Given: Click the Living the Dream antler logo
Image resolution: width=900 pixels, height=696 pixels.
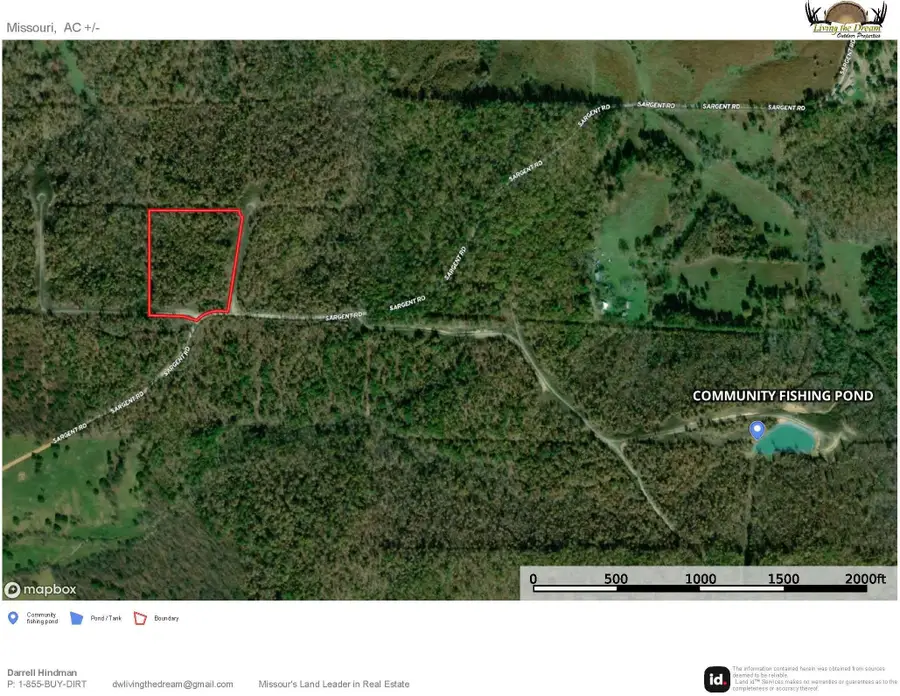Looking at the screenshot, I should point(845,20).
